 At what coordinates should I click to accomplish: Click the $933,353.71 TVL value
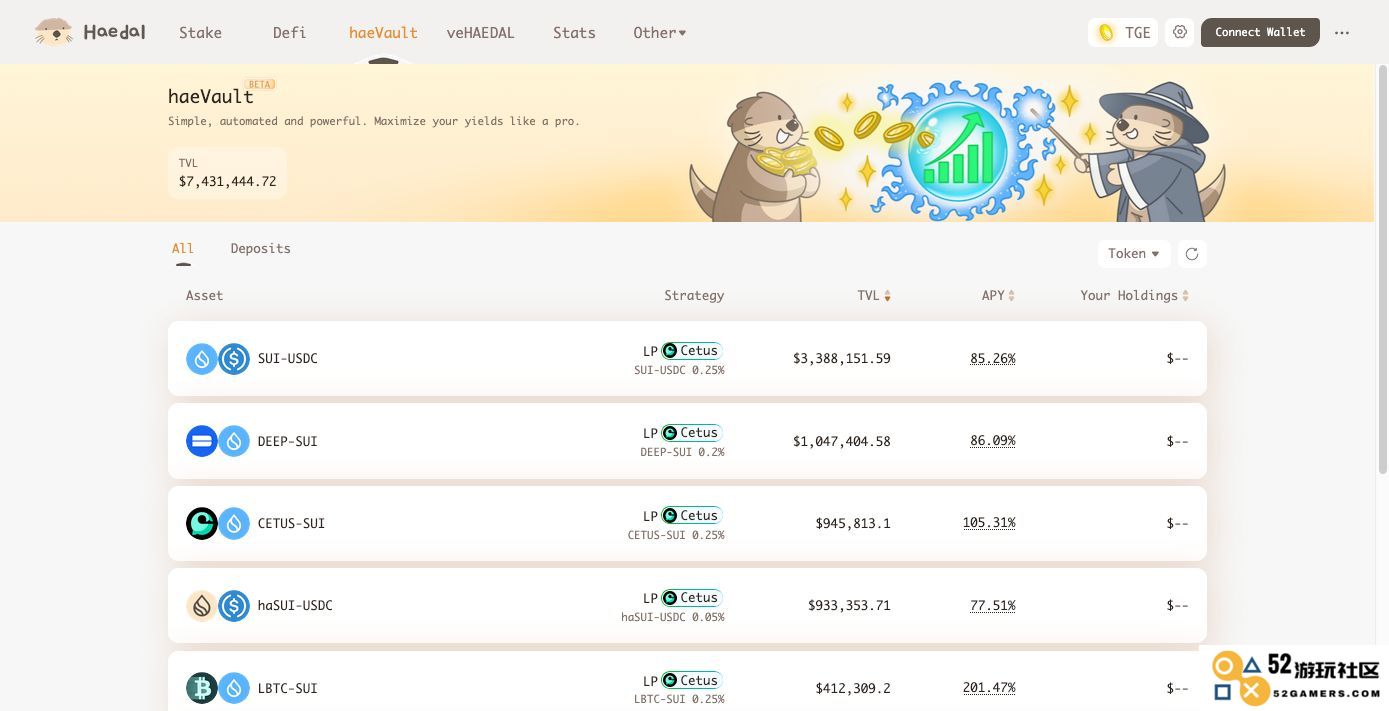coord(849,605)
